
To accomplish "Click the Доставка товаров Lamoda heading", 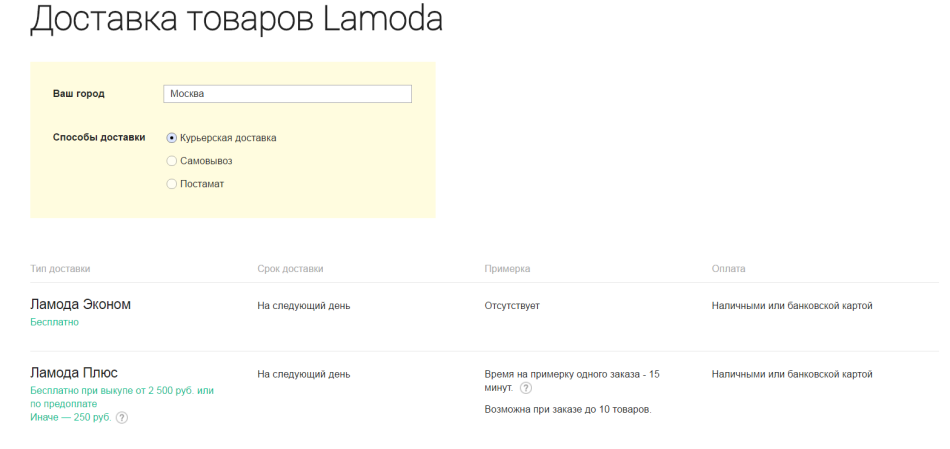I will (236, 18).
